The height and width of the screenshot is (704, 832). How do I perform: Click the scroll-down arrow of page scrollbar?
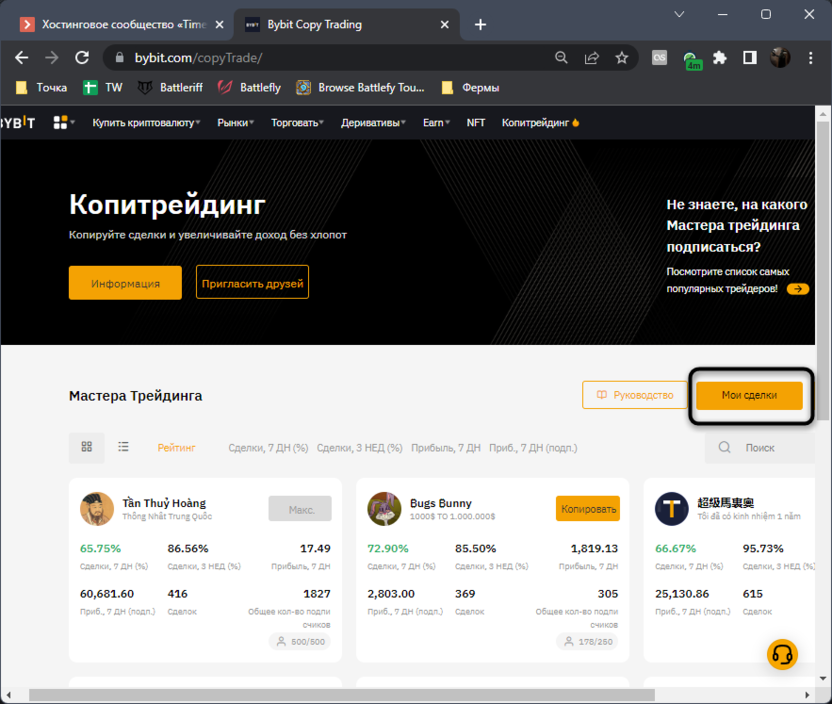point(823,678)
